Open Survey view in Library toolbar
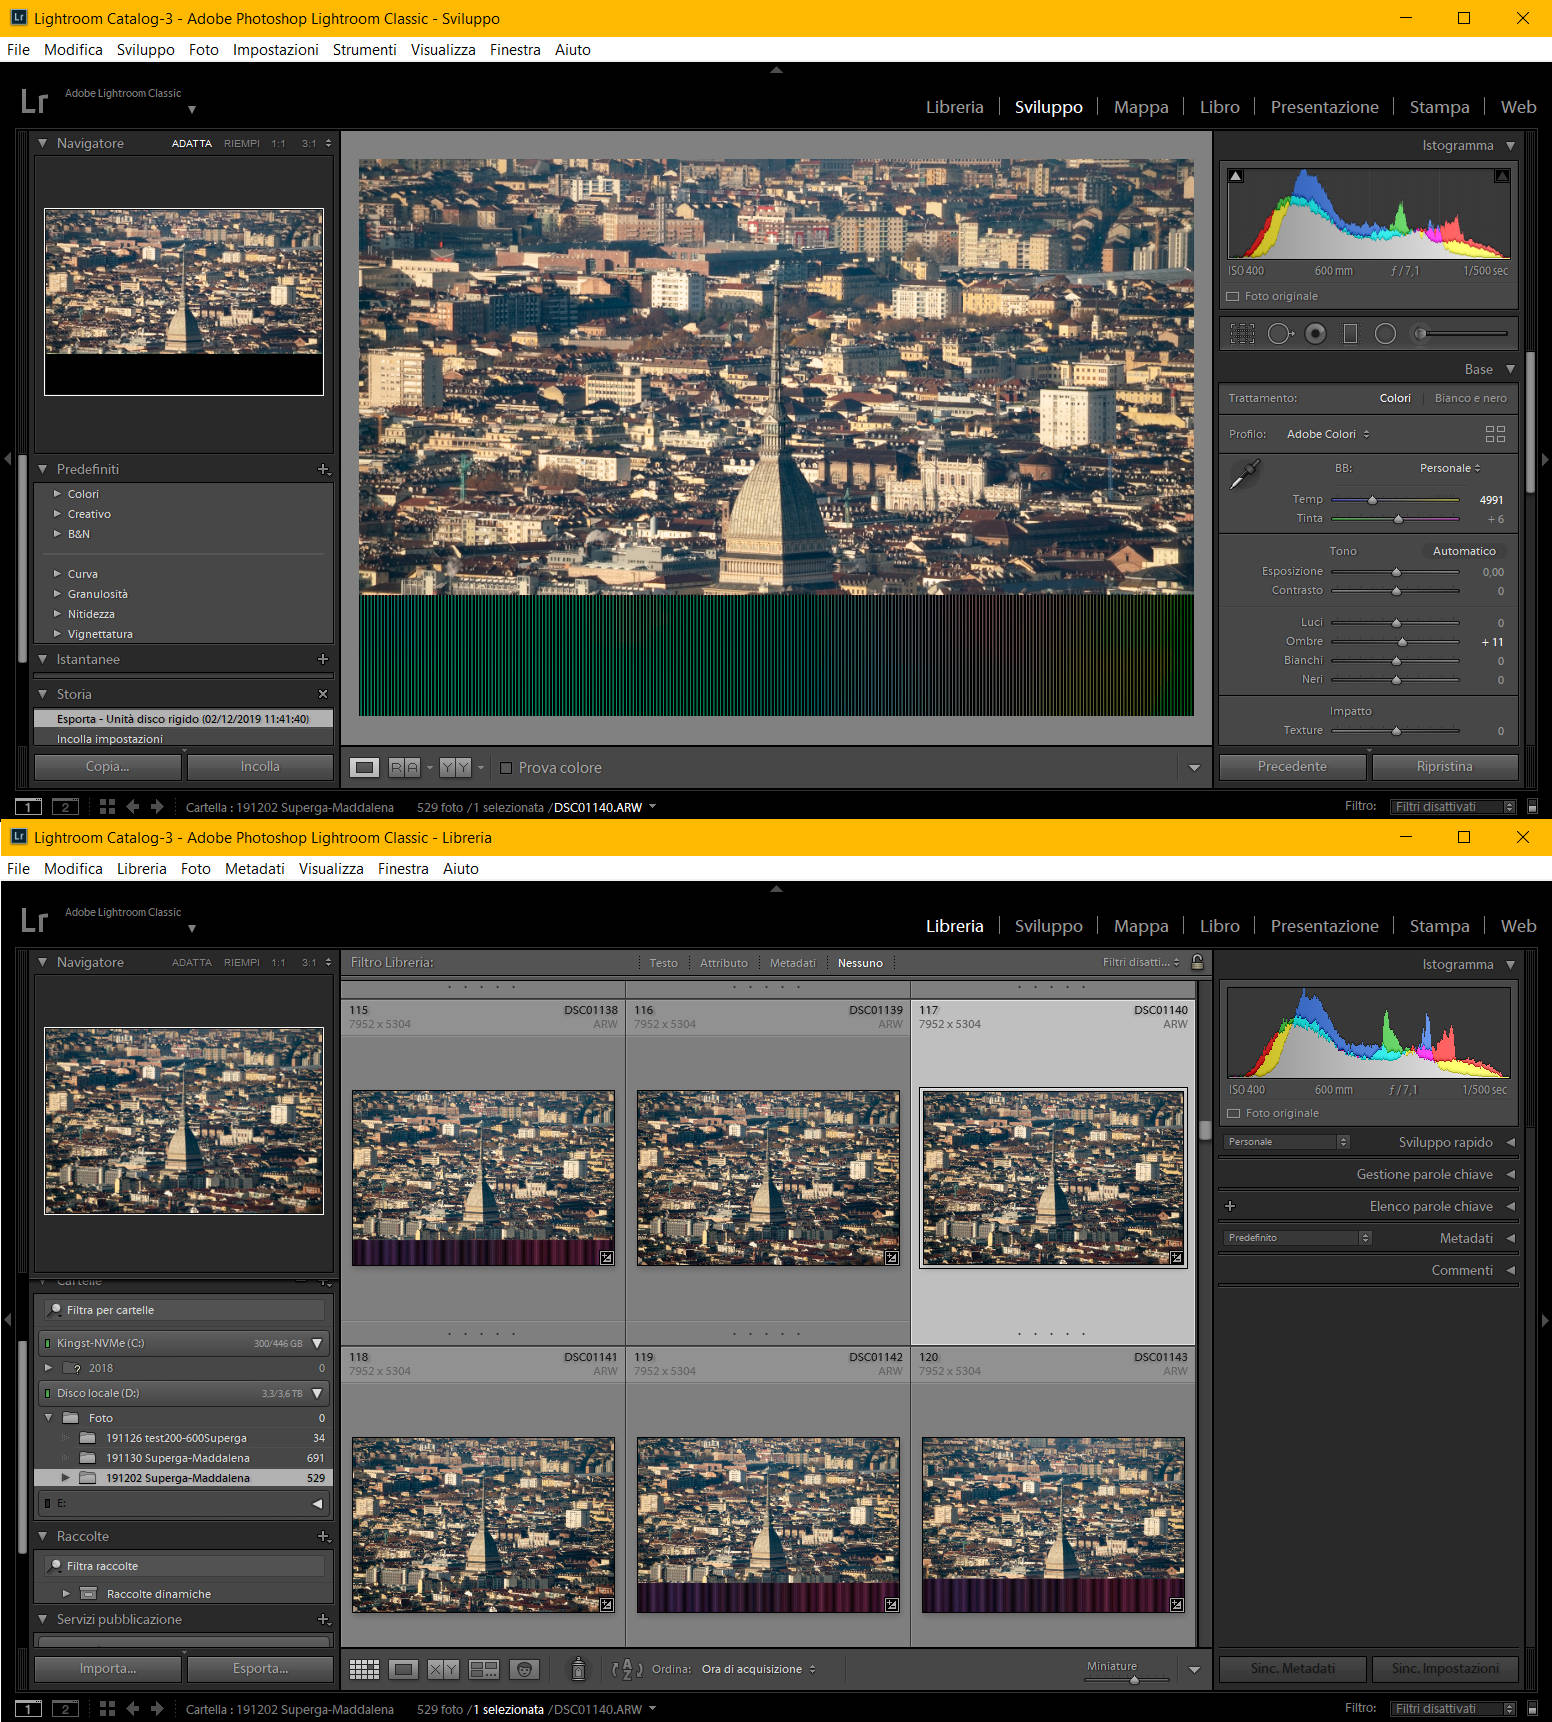This screenshot has width=1552, height=1722. pos(484,1669)
